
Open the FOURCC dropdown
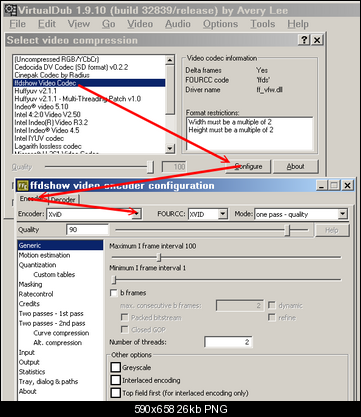pos(223,214)
